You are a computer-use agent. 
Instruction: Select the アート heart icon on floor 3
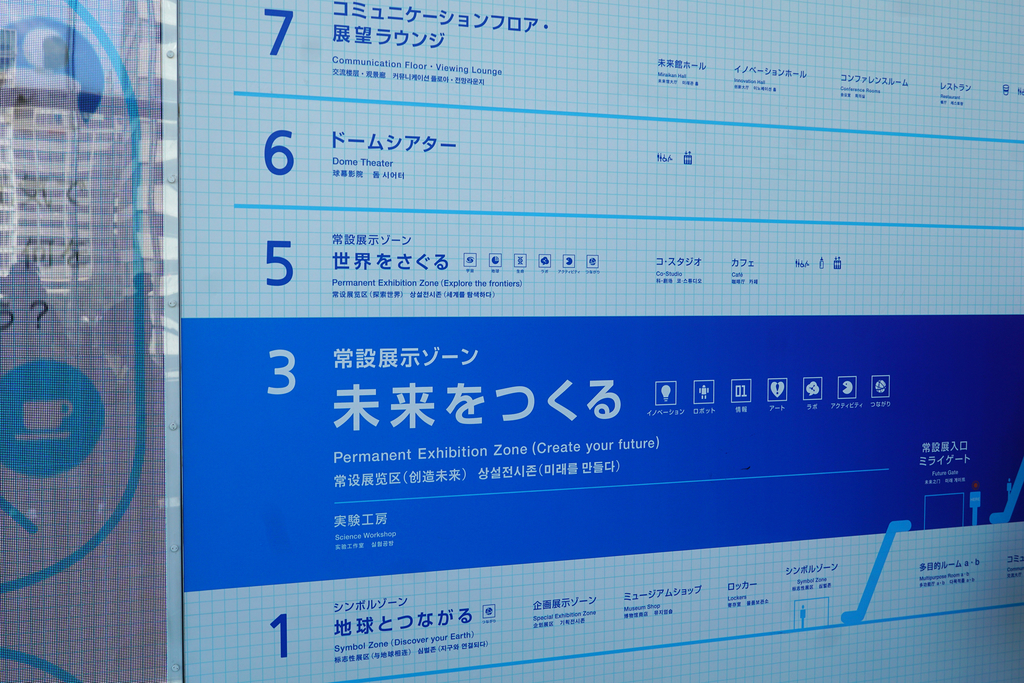coord(776,389)
